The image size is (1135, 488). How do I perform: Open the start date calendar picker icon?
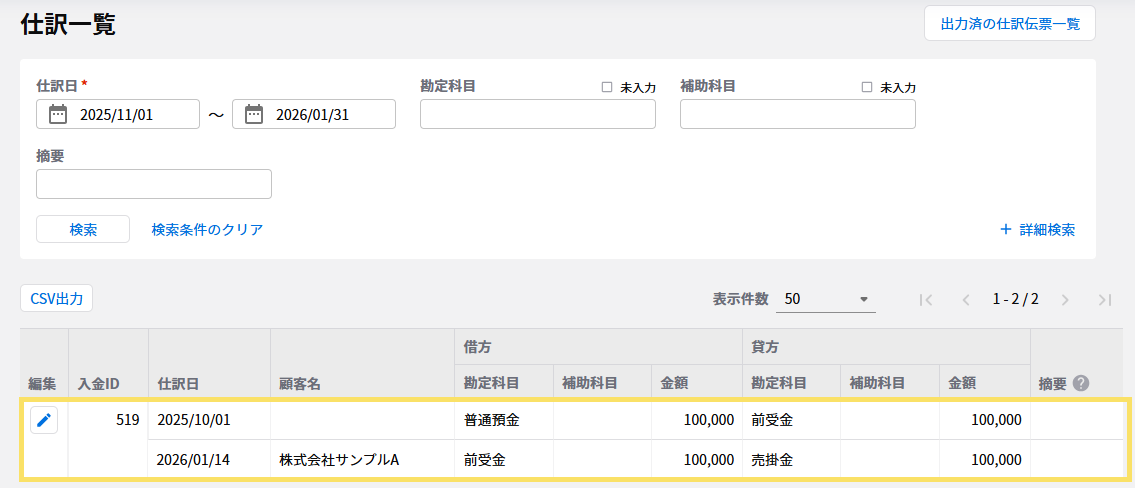pyautogui.click(x=57, y=114)
